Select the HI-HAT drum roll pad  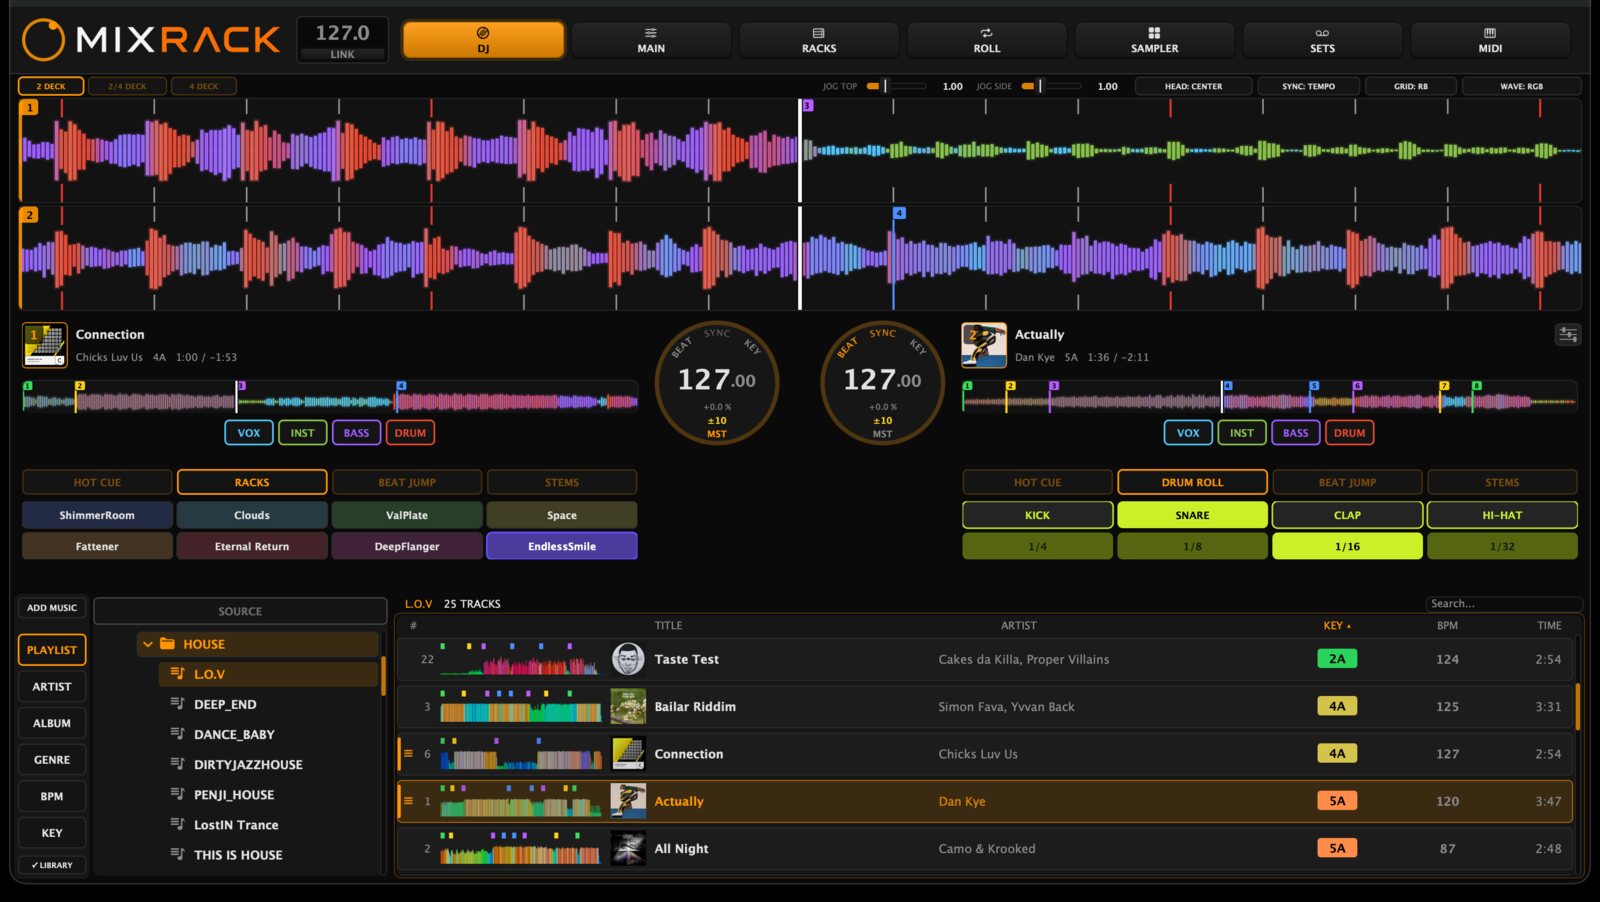click(1502, 515)
